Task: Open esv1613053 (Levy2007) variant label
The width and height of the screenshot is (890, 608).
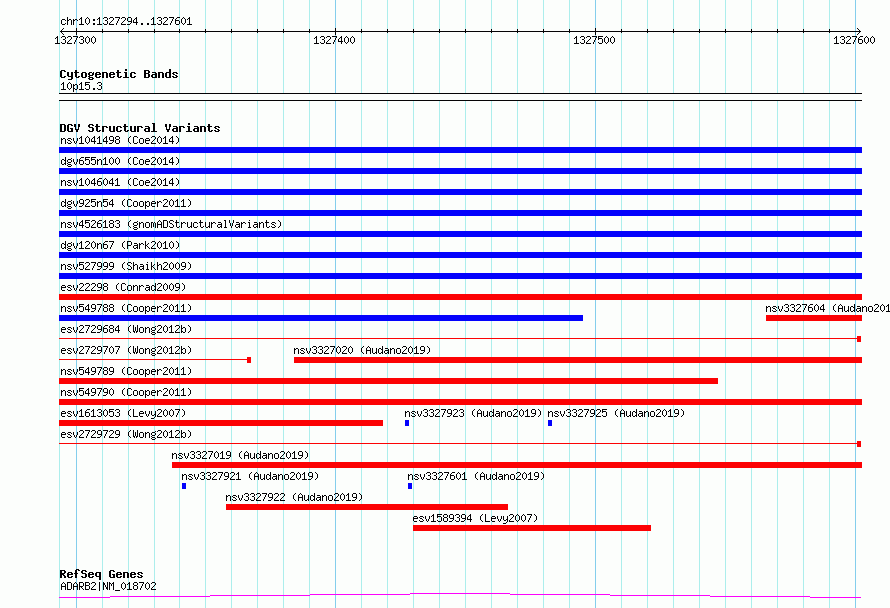Action: (123, 413)
